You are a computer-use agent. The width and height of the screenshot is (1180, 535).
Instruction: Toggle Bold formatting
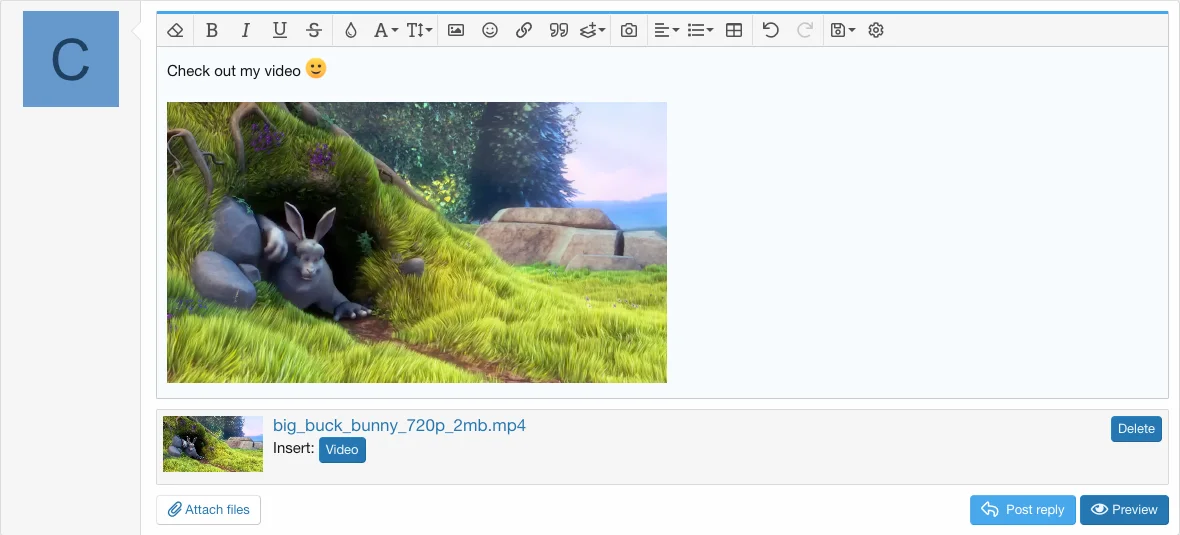tap(211, 30)
